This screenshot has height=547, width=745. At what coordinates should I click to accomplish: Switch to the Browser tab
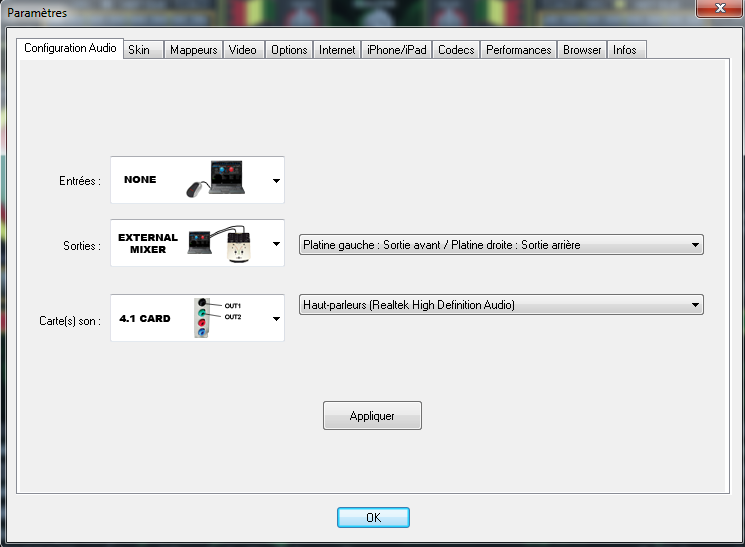582,50
